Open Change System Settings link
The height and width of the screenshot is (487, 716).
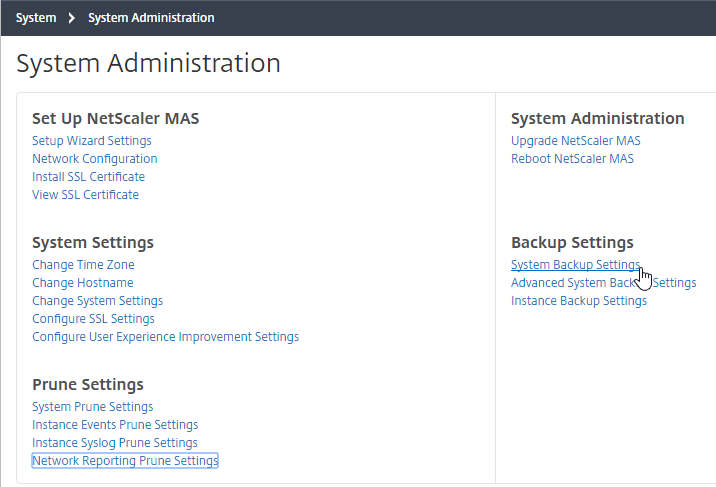coord(98,301)
